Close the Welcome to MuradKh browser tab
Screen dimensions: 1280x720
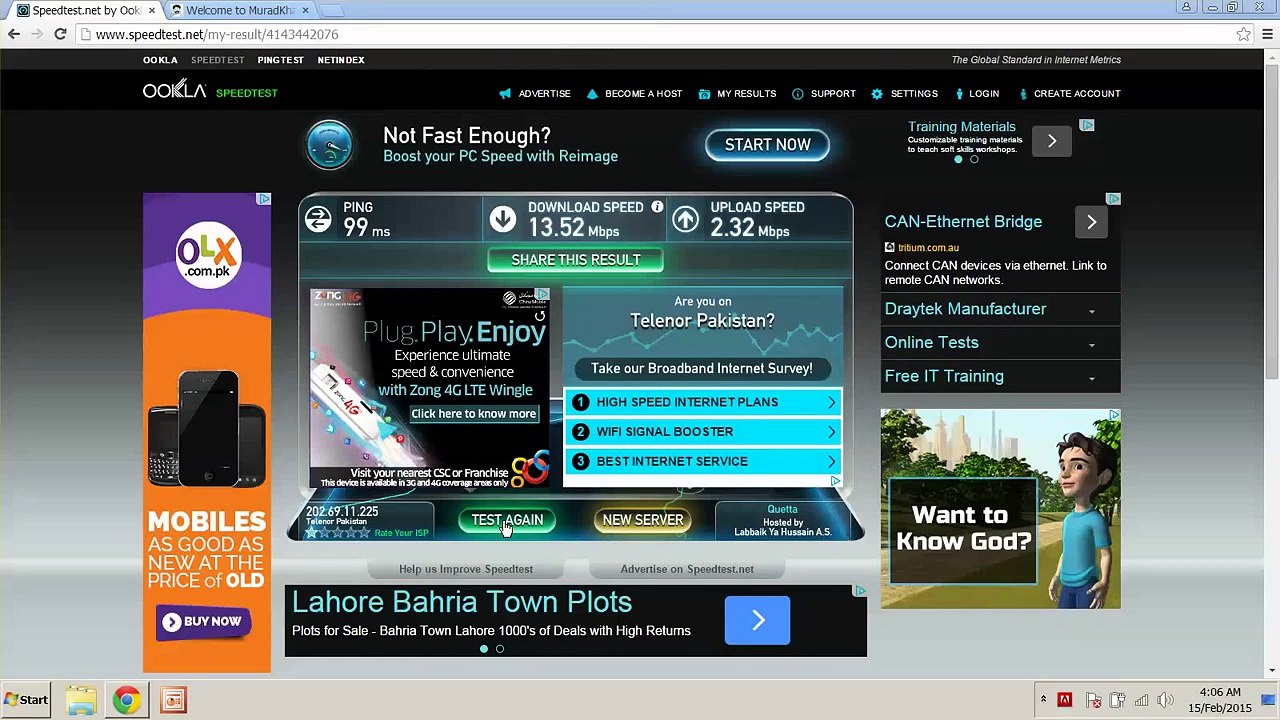[x=305, y=10]
